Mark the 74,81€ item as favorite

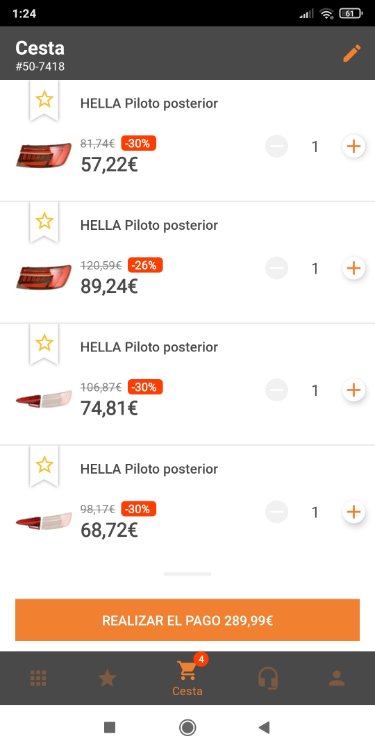click(x=44, y=343)
